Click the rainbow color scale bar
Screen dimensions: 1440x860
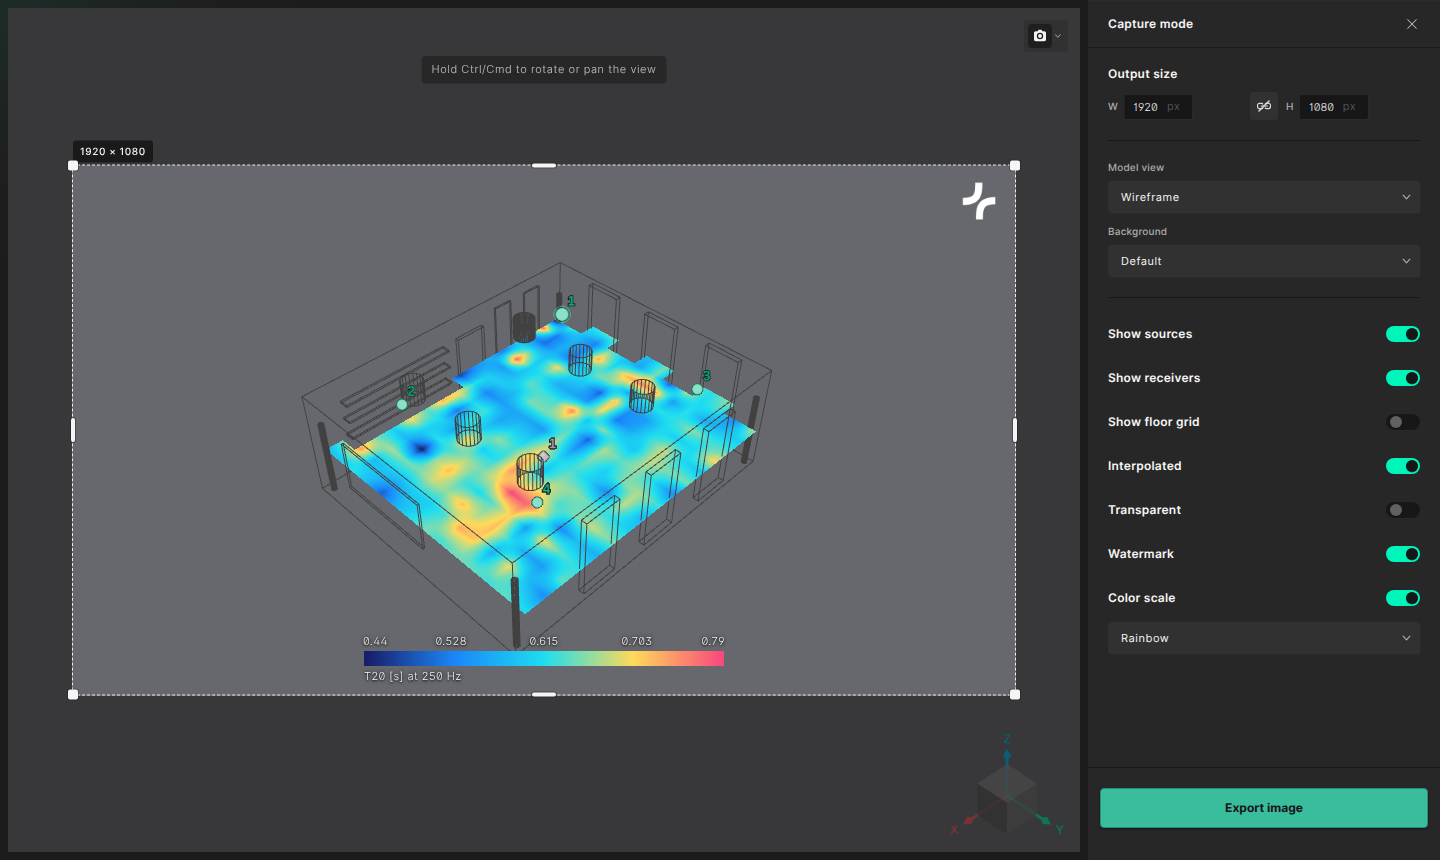pos(544,658)
